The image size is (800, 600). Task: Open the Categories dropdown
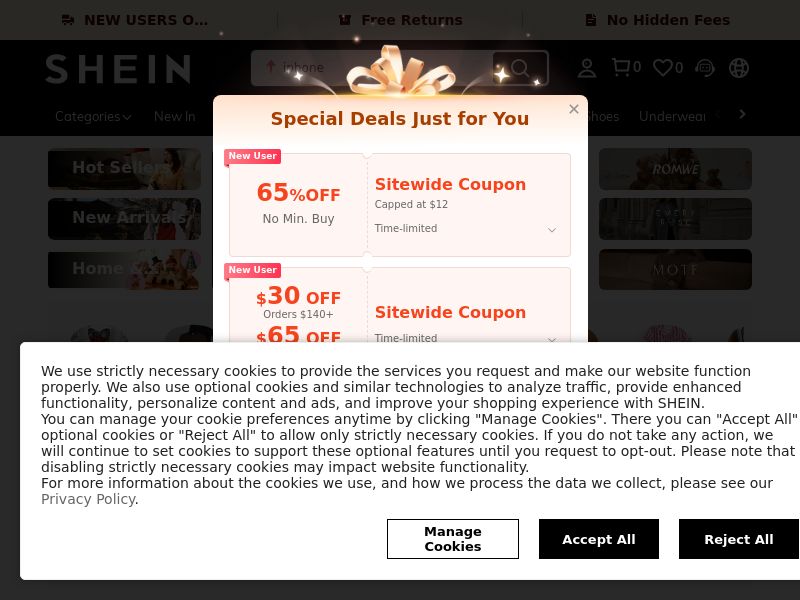pyautogui.click(x=93, y=116)
